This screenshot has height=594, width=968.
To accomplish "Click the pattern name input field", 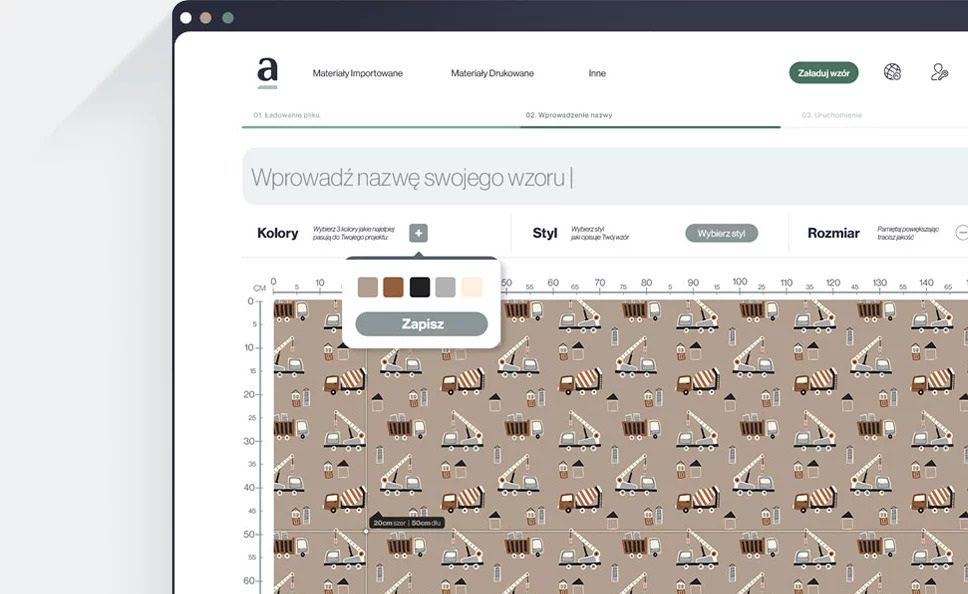I will 600,178.
